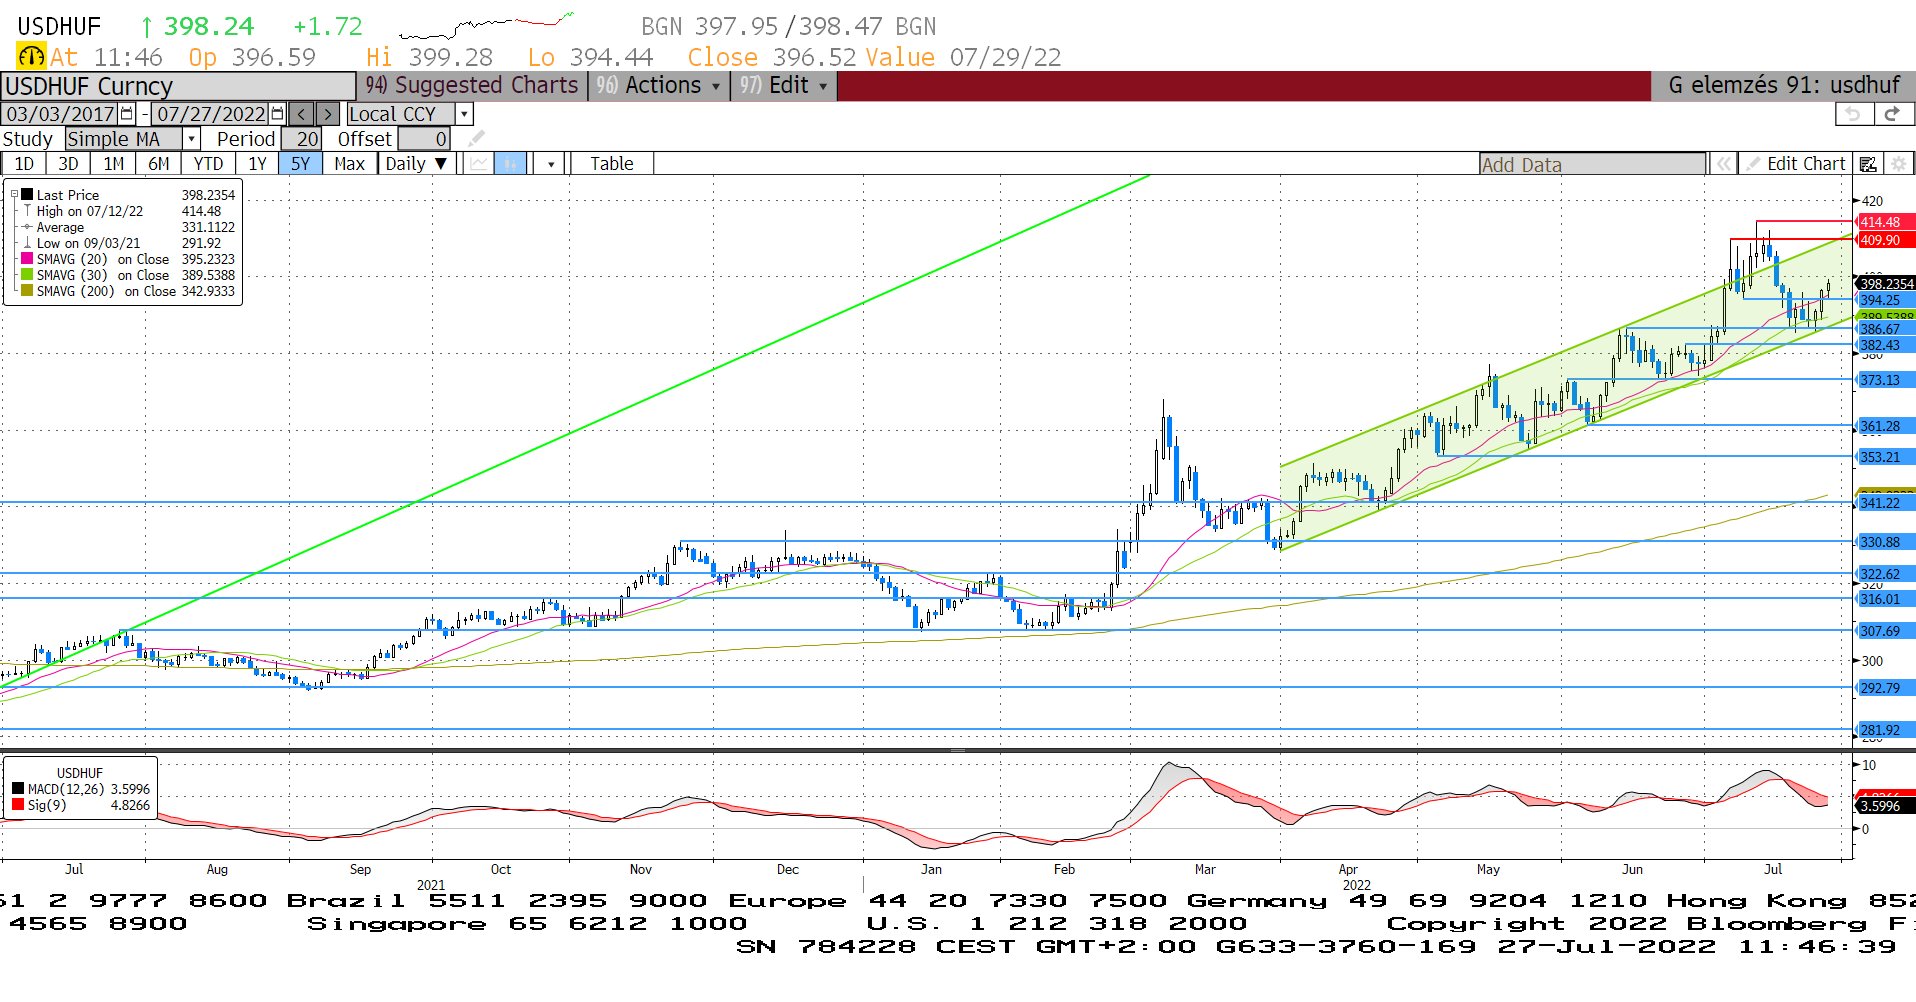Click the green SMAVG (30) color swatch
Viewport: 1916px width, 1002px height.
(x=27, y=275)
